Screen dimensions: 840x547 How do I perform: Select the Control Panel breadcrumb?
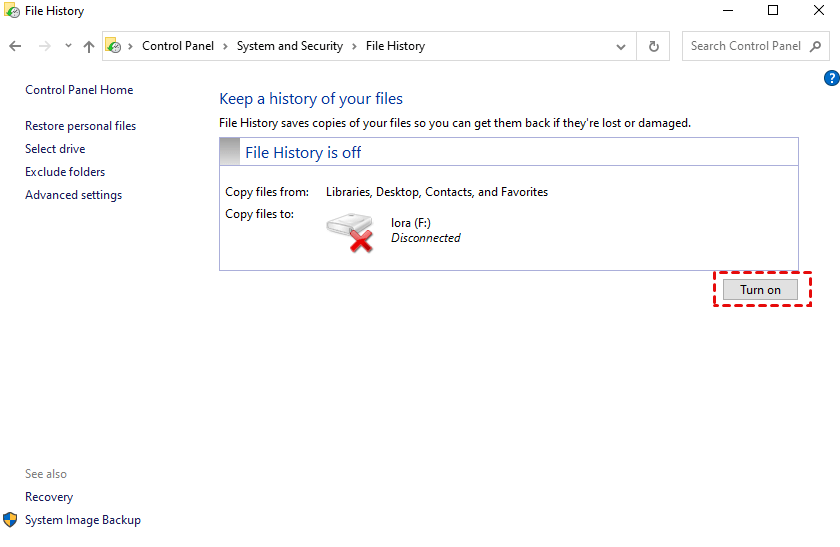tap(178, 46)
